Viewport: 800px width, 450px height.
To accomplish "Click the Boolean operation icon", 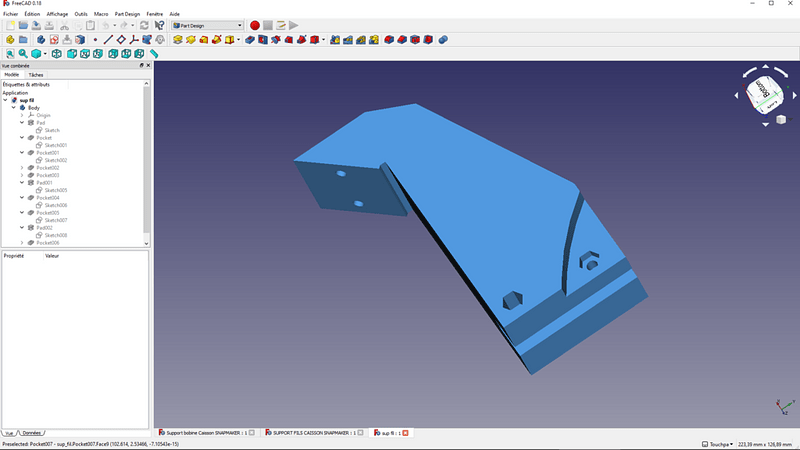I will click(443, 40).
